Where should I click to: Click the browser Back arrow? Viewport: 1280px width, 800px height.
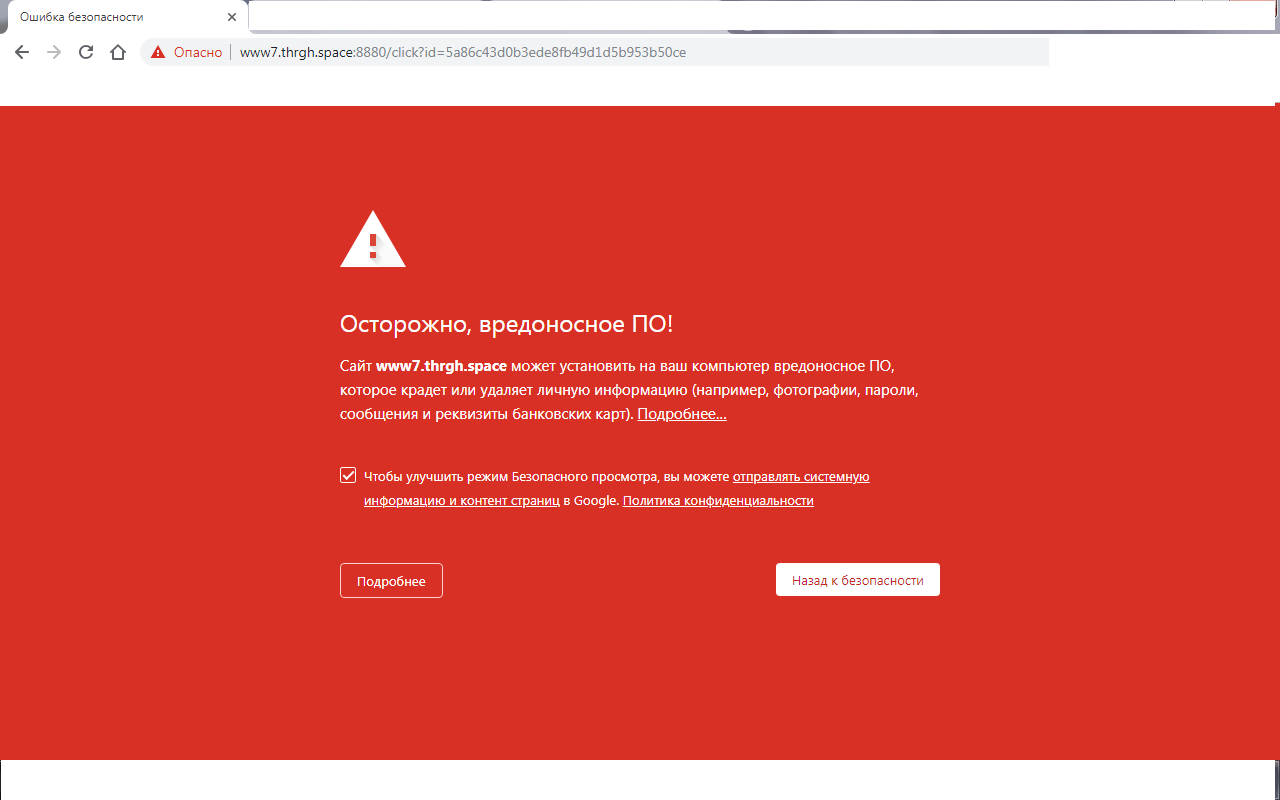22,52
